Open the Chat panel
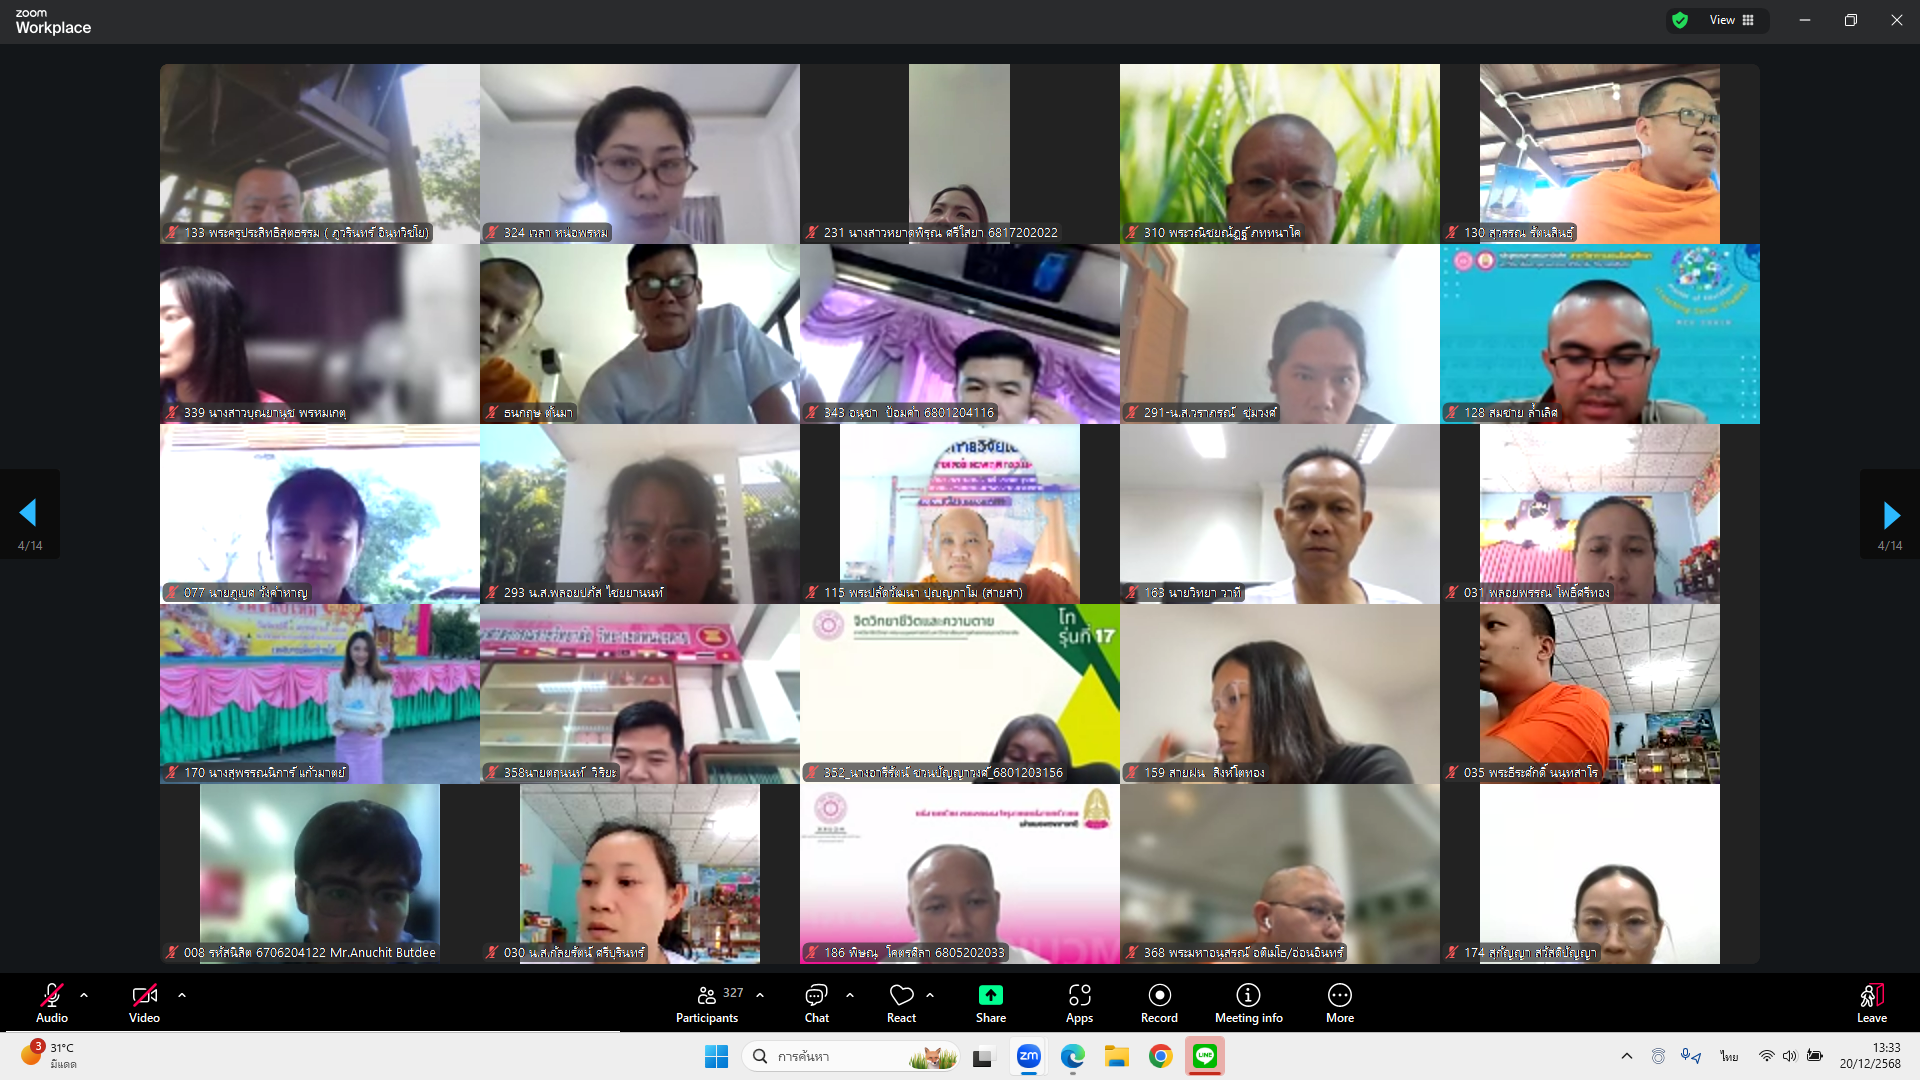1920x1080 pixels. [x=816, y=996]
